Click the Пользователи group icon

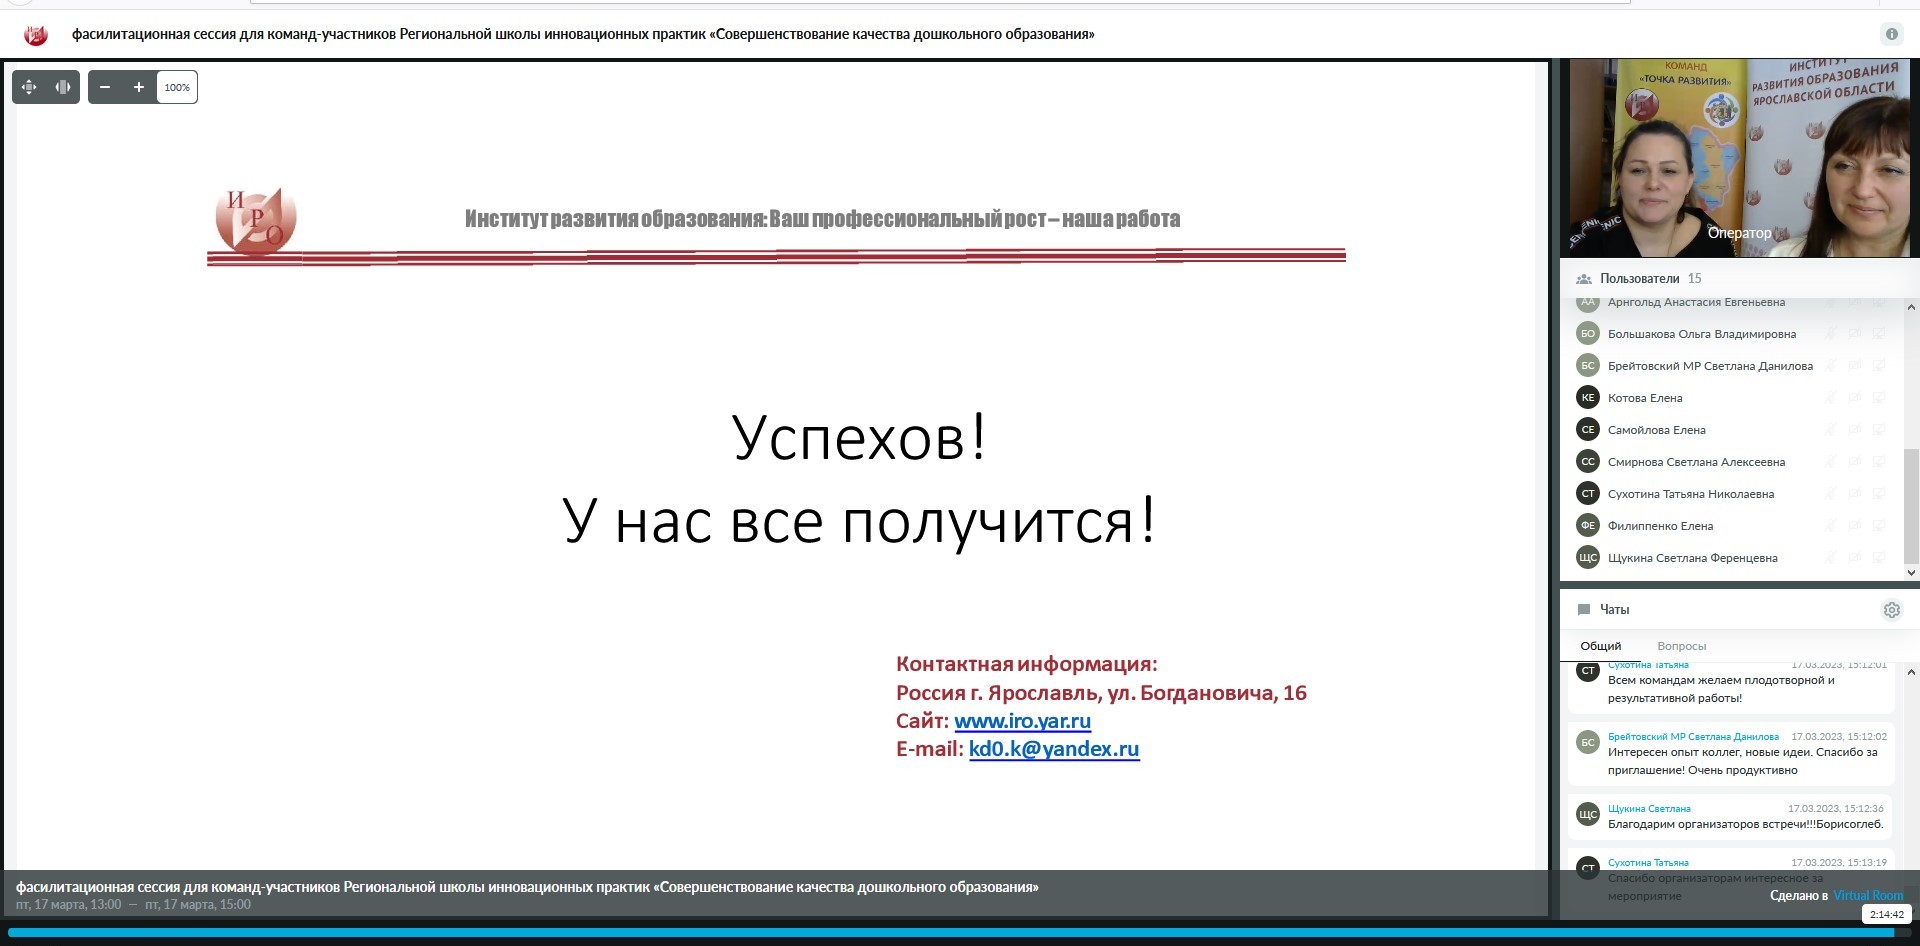1584,279
